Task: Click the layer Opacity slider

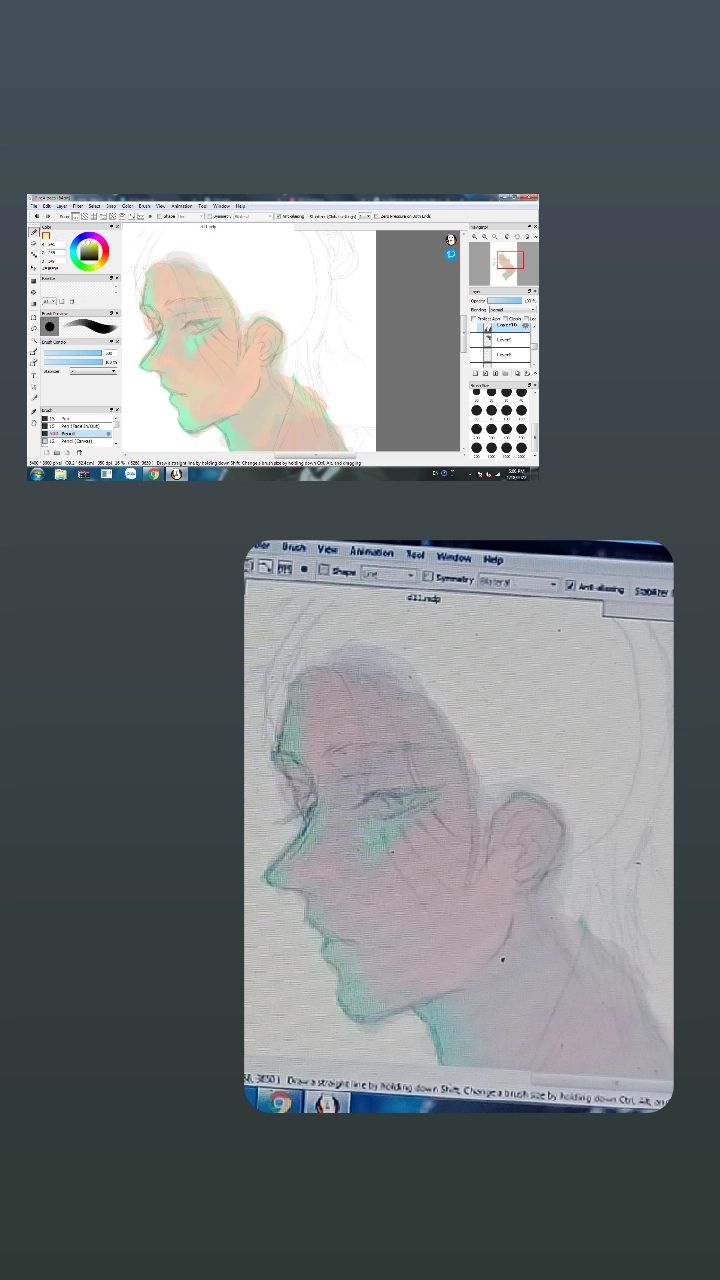Action: (x=505, y=300)
